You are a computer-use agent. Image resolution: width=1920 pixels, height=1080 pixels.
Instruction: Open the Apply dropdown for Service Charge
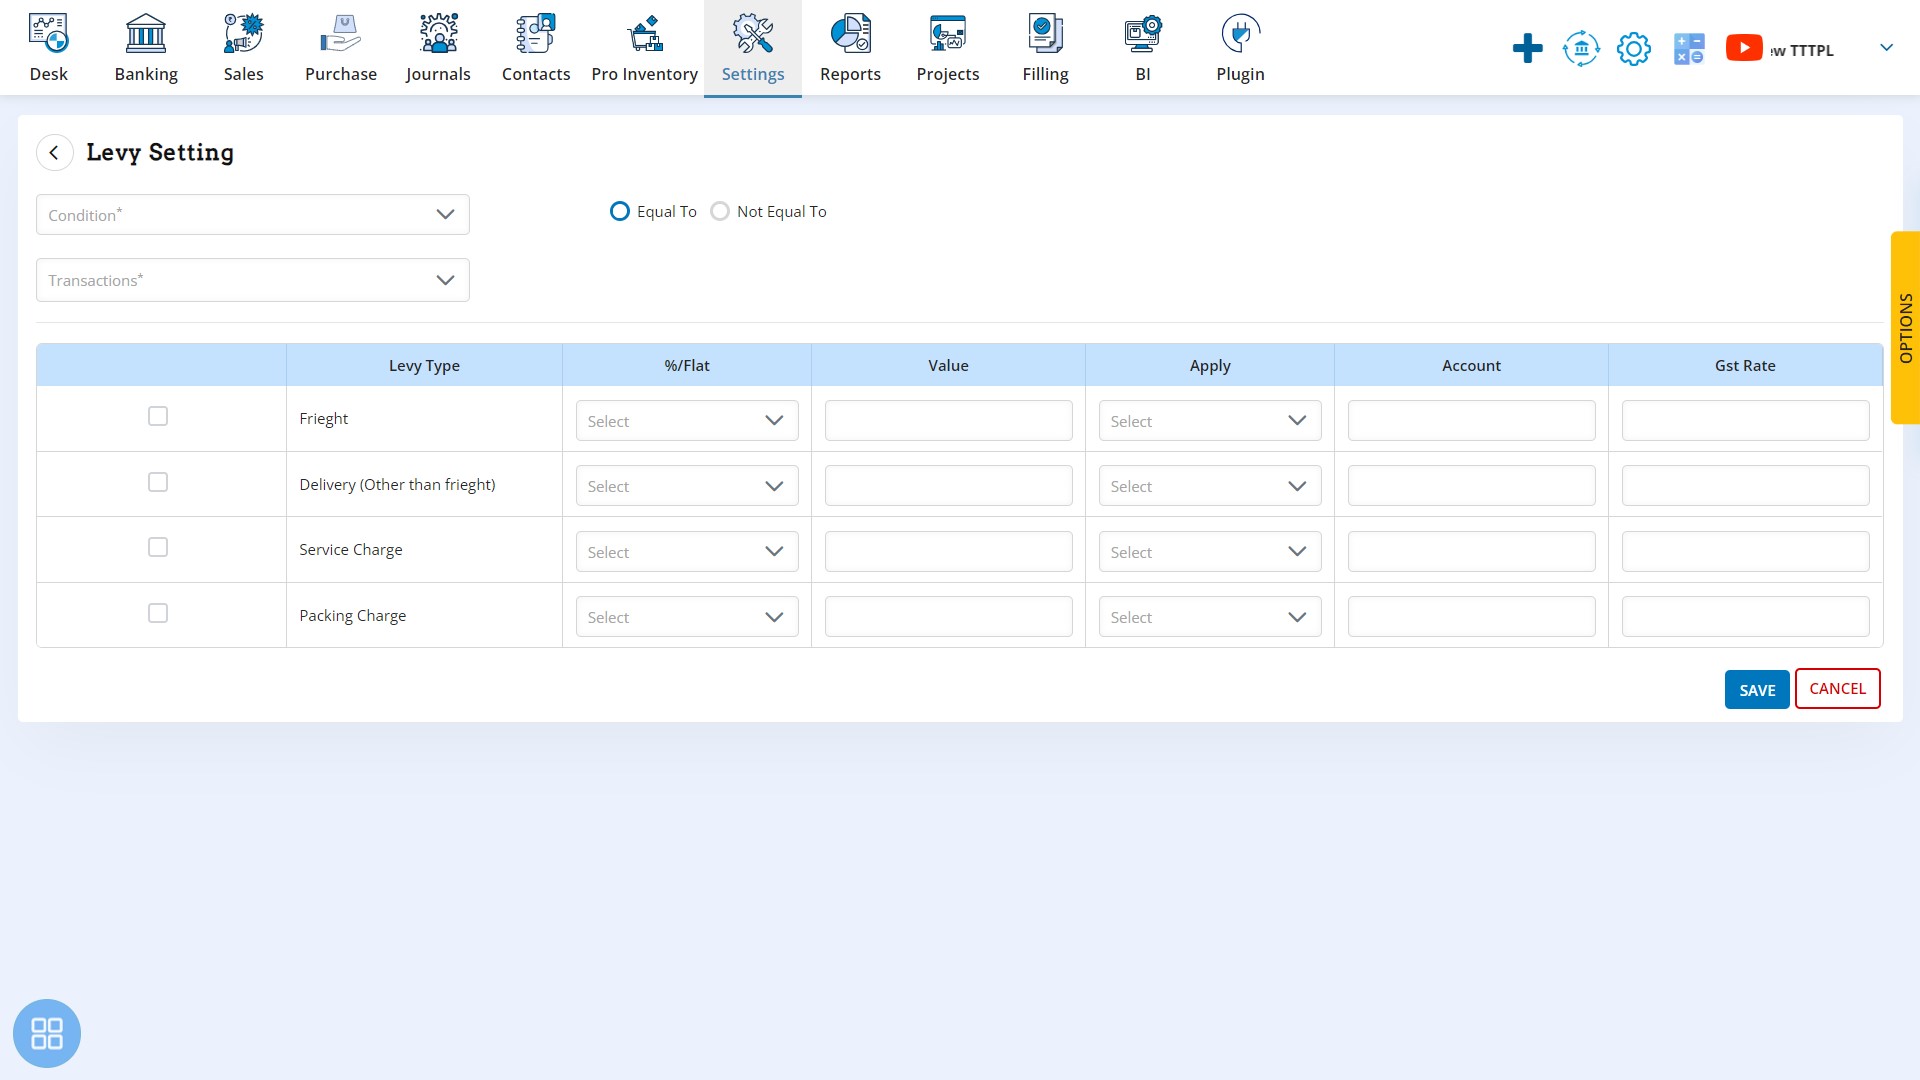click(x=1210, y=551)
